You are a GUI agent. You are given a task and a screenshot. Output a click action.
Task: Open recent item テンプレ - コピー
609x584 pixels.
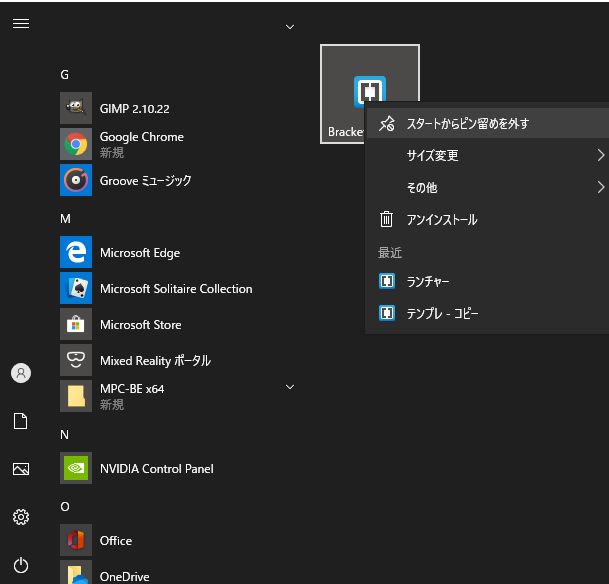coord(488,313)
